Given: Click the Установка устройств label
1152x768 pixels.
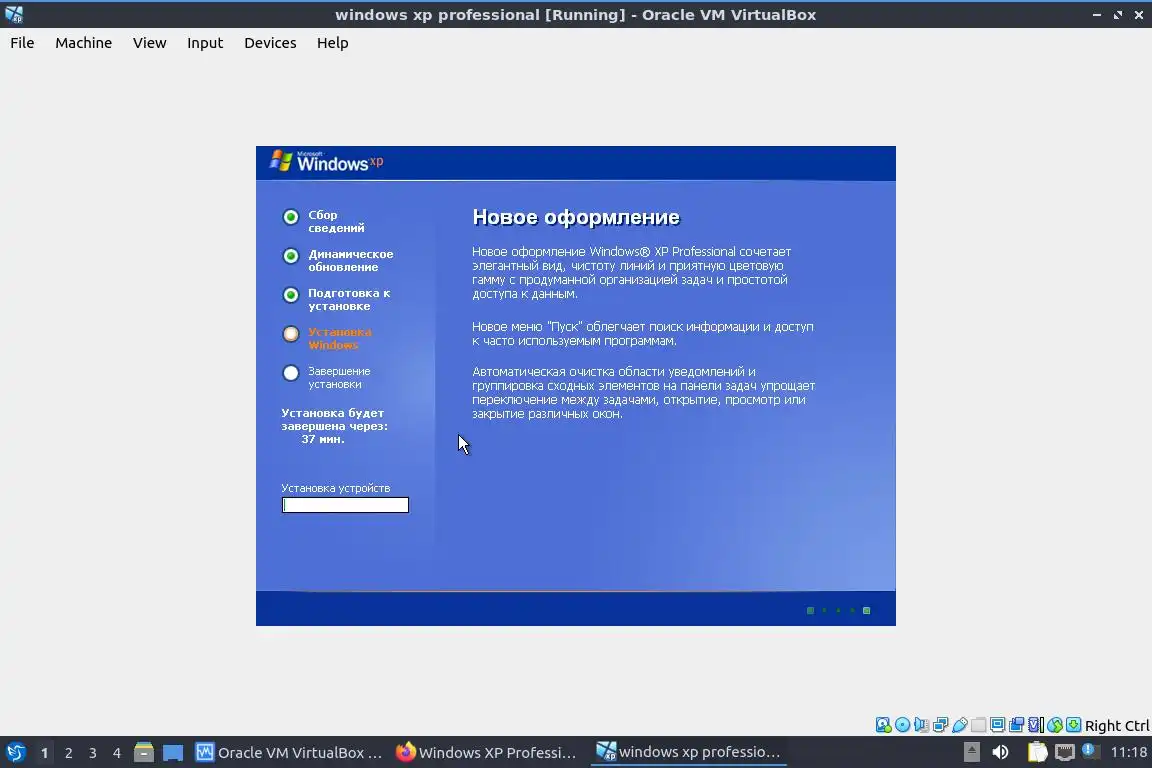Looking at the screenshot, I should [x=336, y=488].
